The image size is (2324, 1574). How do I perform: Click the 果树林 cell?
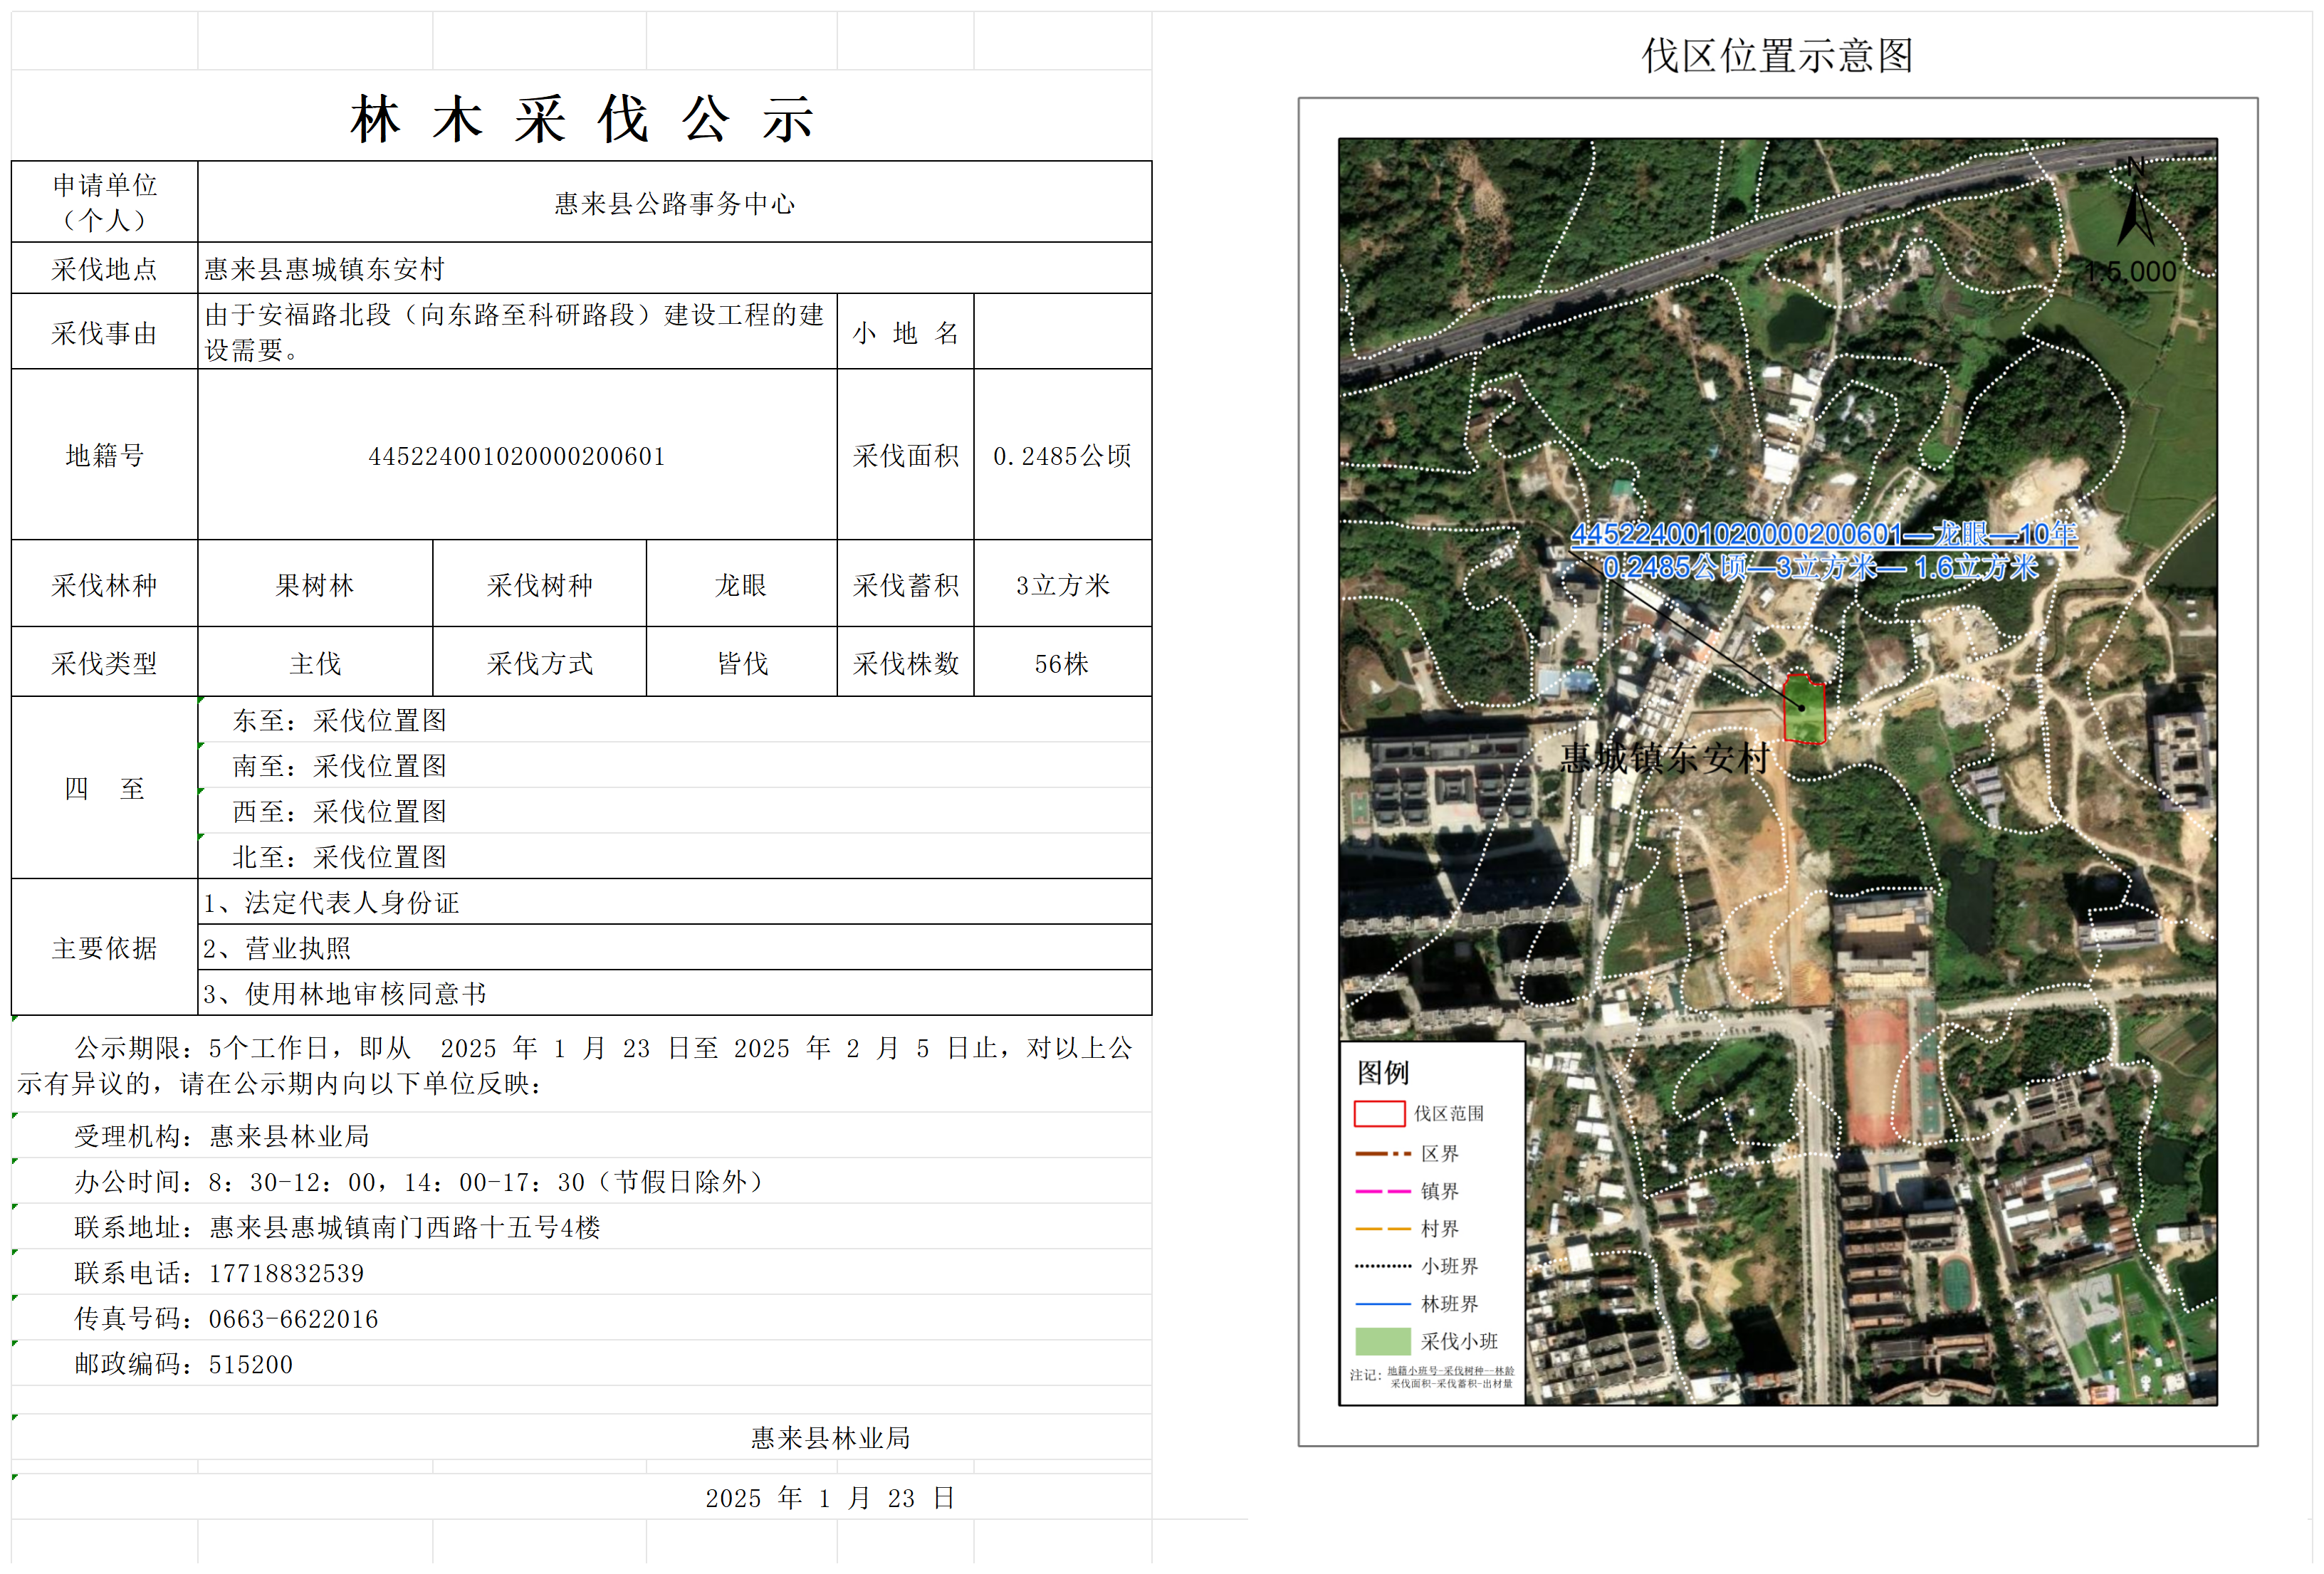pos(315,584)
